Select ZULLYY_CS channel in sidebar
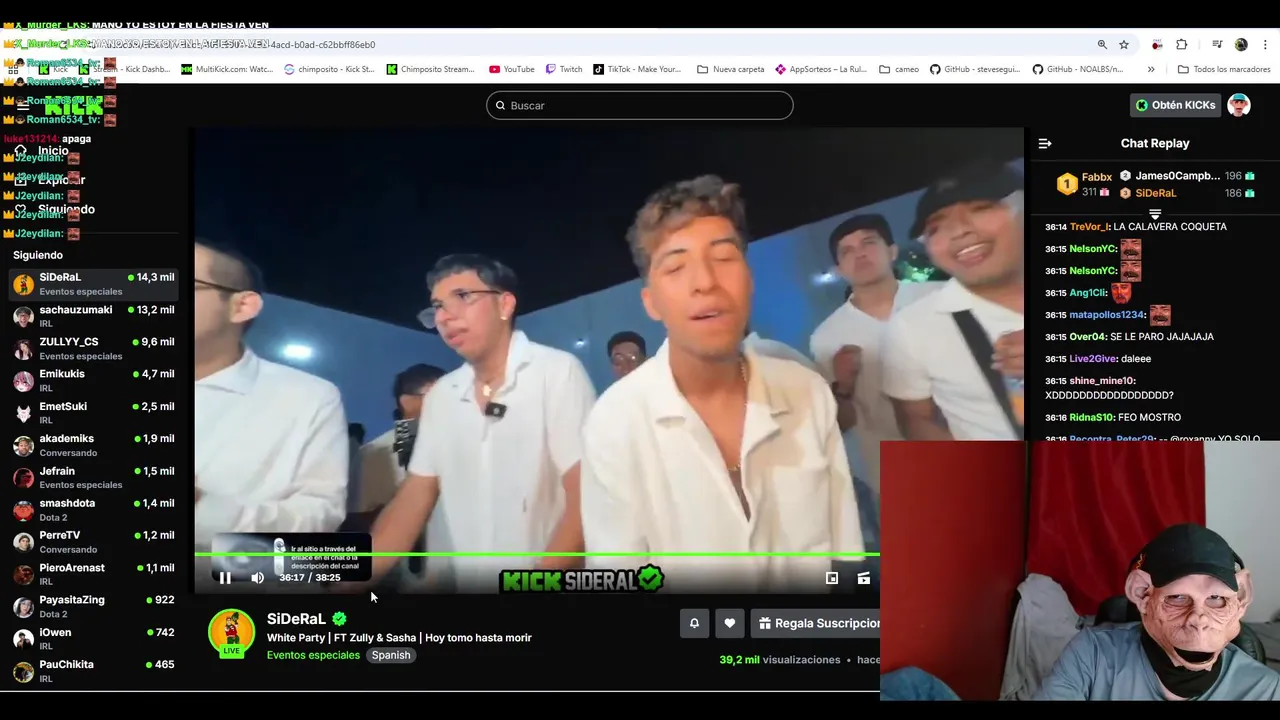Viewport: 1280px width, 720px height. 94,348
